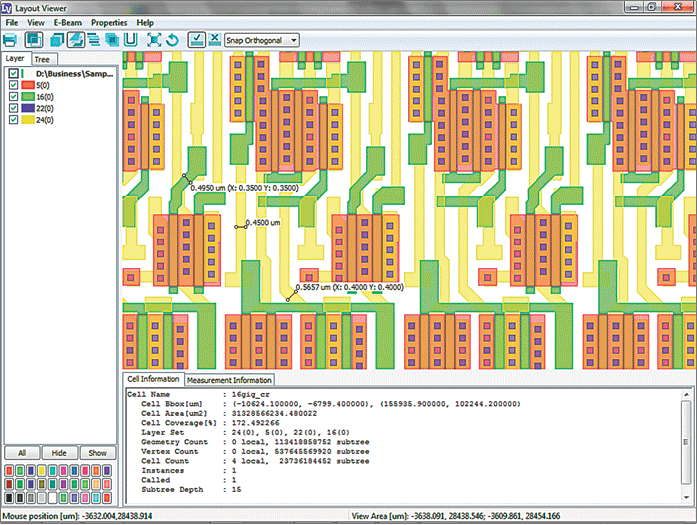Open the Properties menu

click(x=109, y=22)
